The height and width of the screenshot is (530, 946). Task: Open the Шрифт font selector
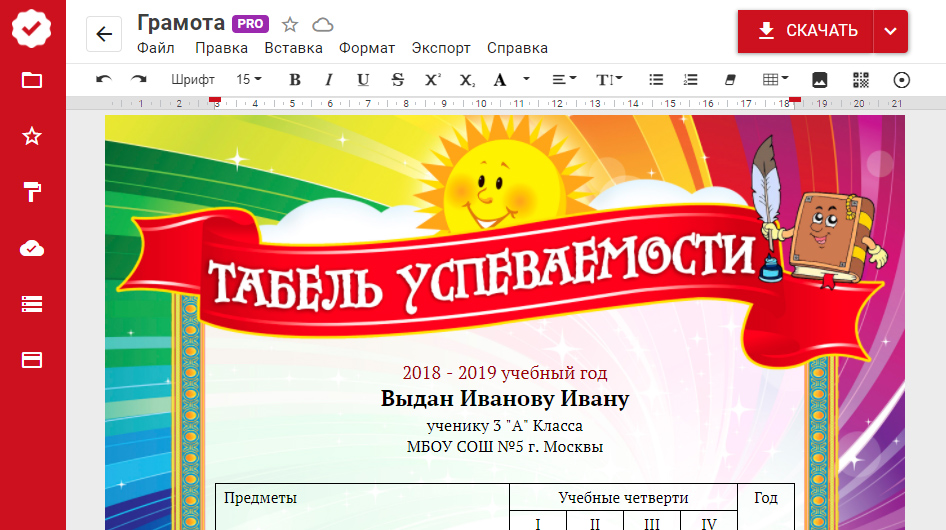(192, 80)
